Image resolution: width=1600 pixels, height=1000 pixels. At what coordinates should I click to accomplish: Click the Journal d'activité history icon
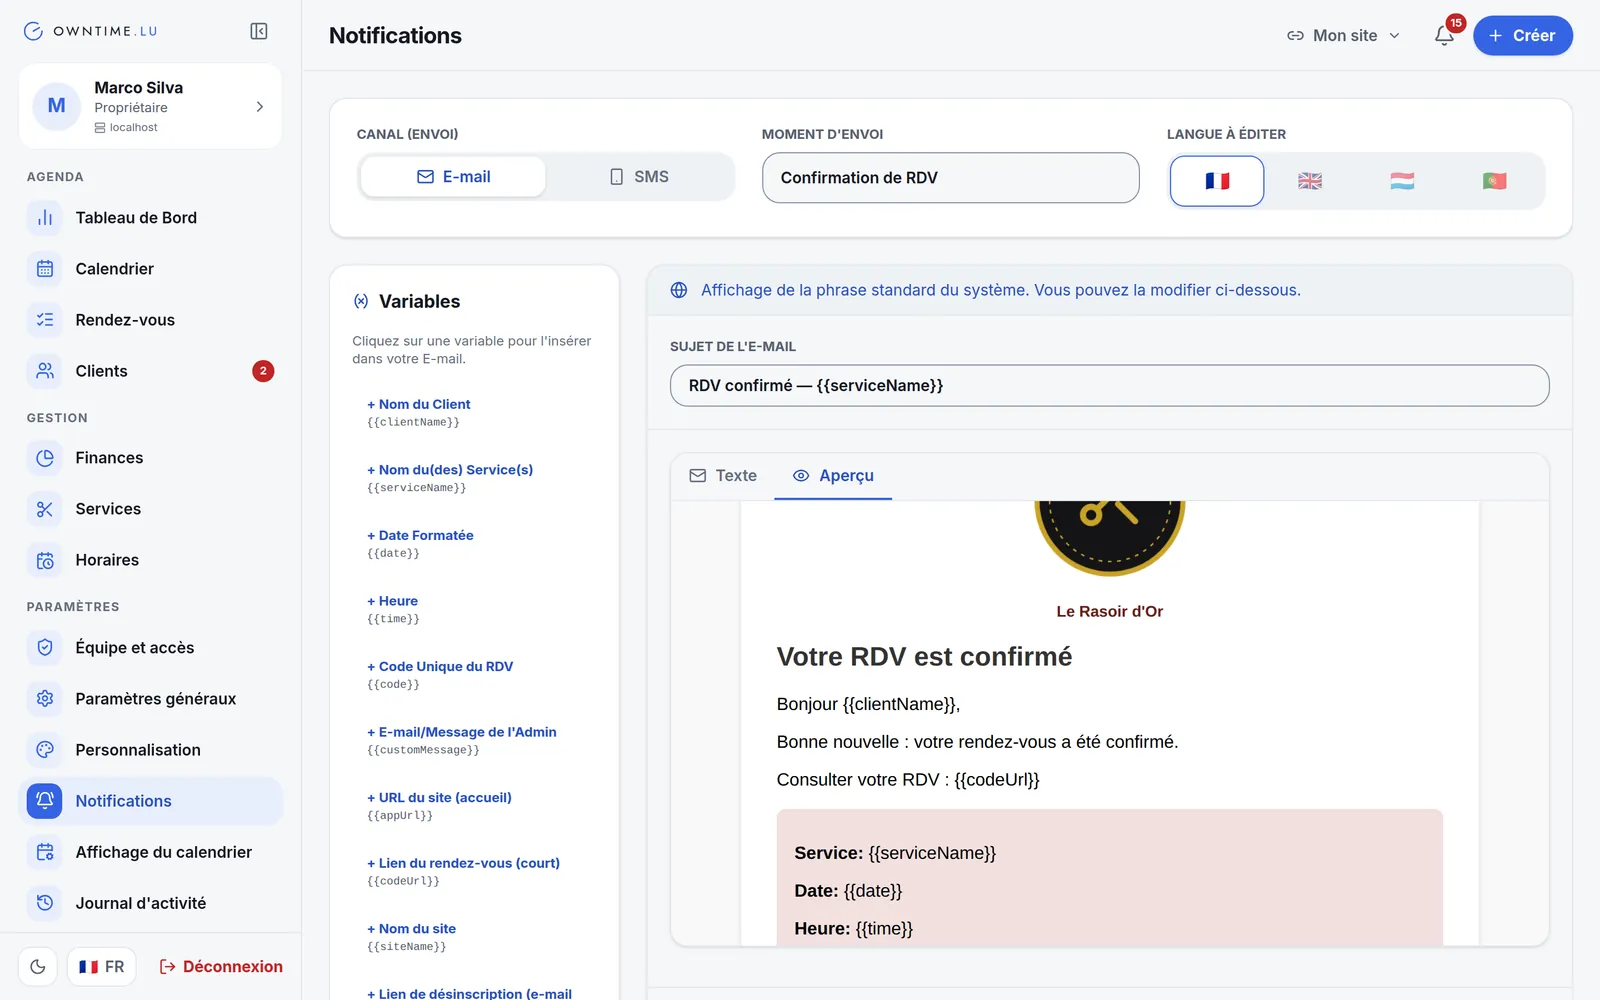pyautogui.click(x=45, y=903)
